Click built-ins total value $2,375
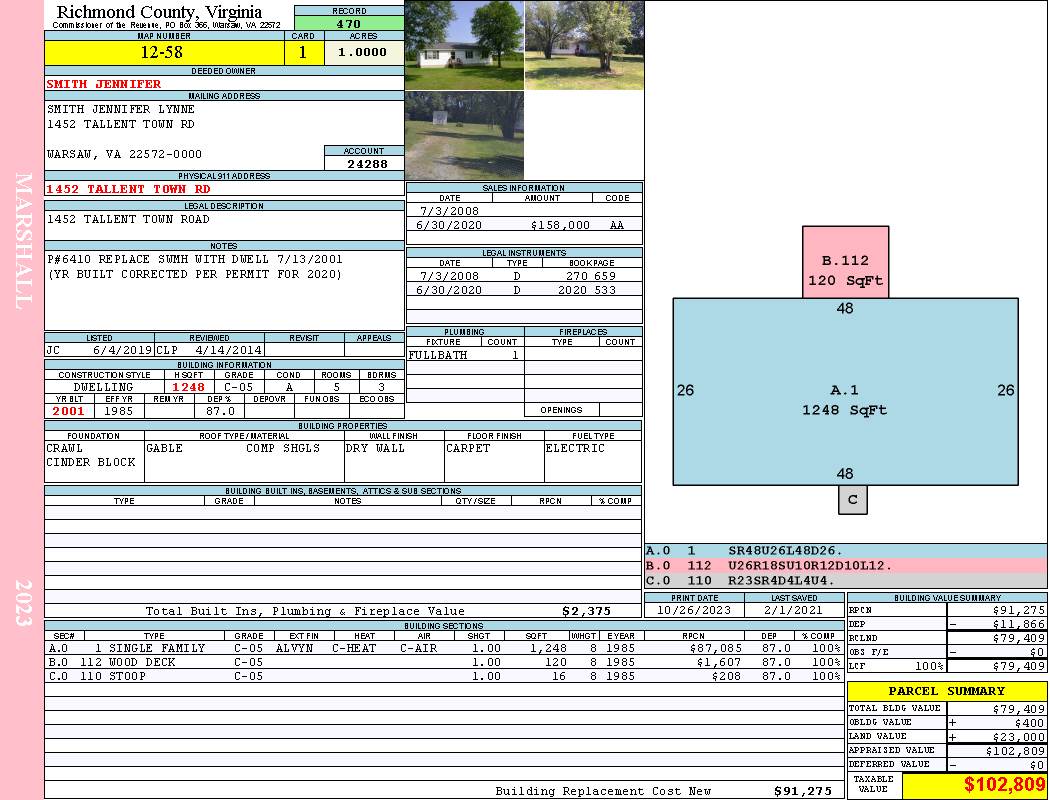Screen dimensions: 1050x800 point(587,611)
